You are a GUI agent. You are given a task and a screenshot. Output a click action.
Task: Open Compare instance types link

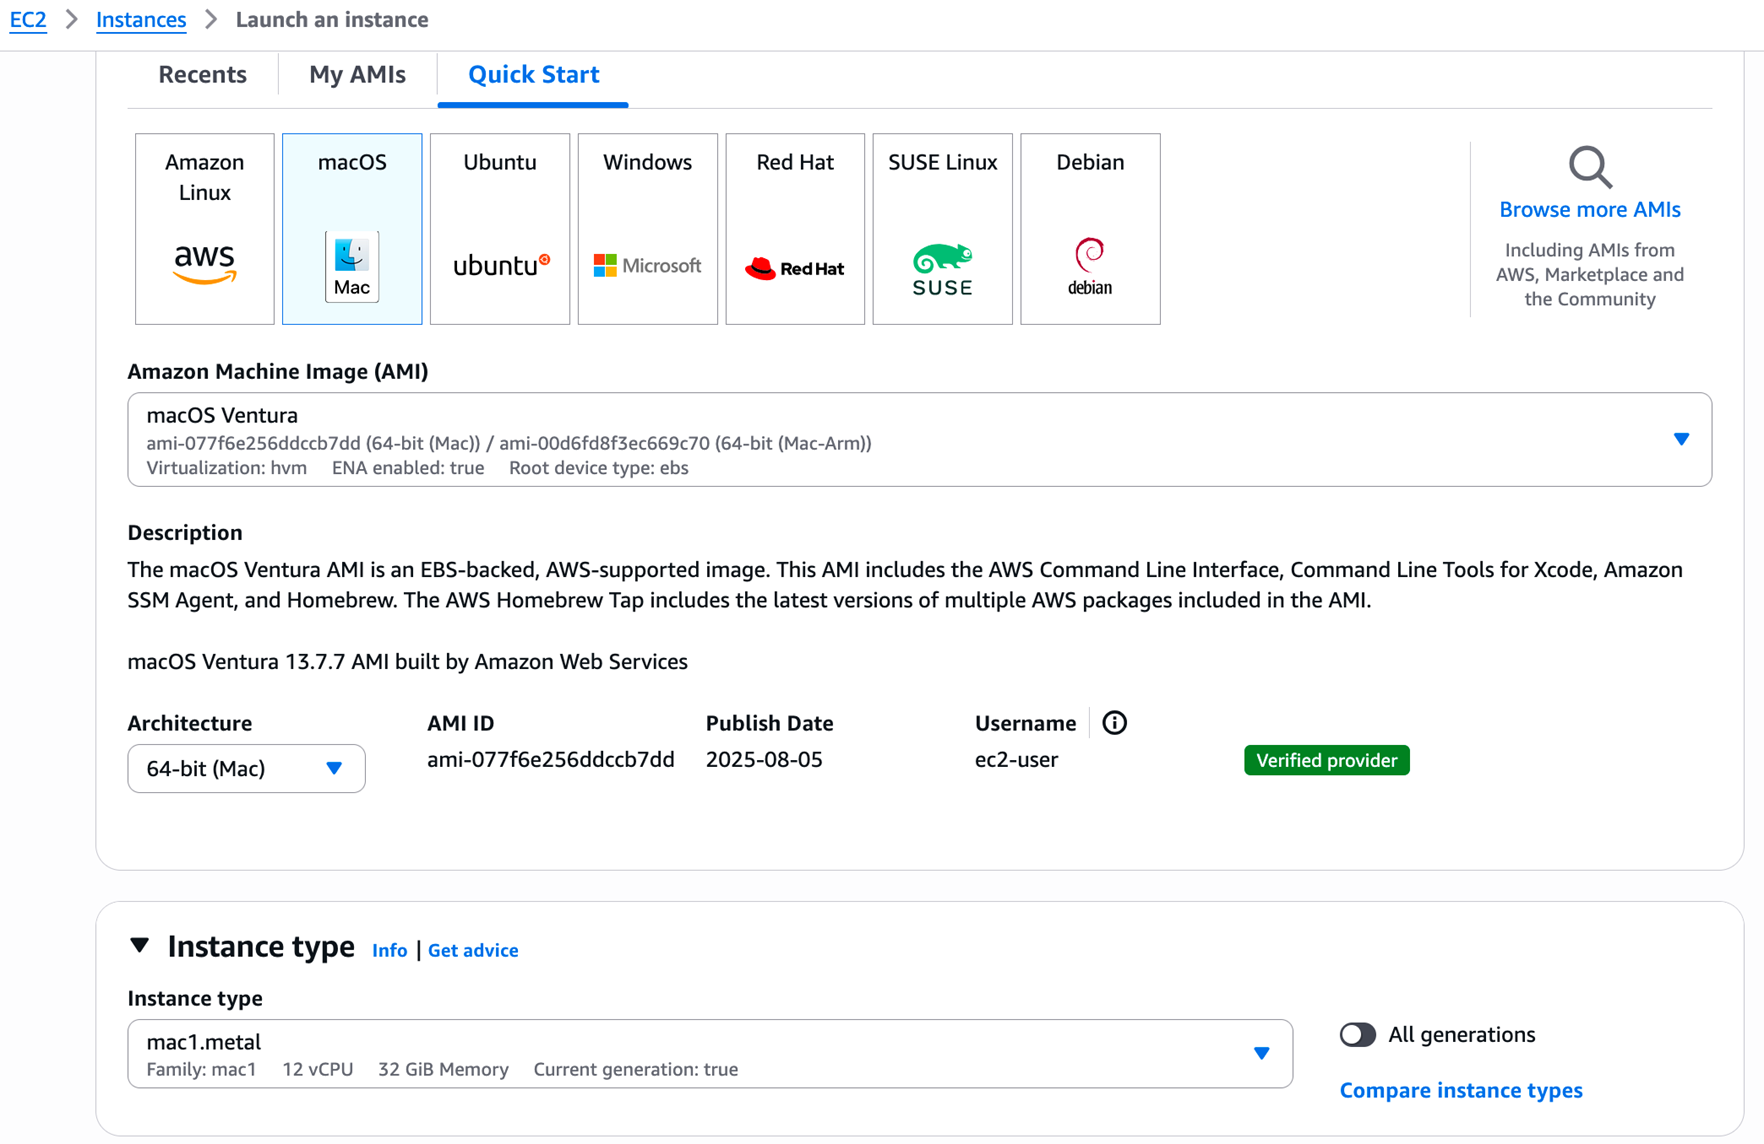[x=1461, y=1090]
